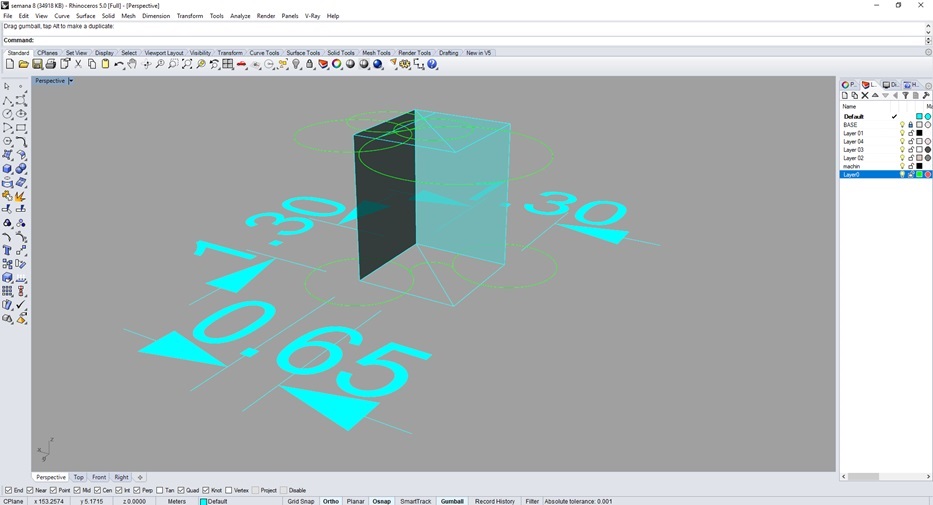
Task: Select the Polyline tool in left toolbar
Action: pyautogui.click(x=7, y=100)
